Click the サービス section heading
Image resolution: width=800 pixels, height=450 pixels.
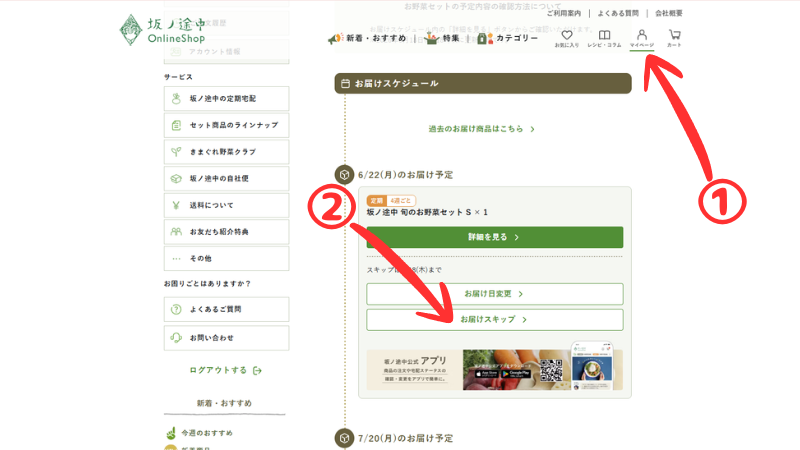[178, 77]
